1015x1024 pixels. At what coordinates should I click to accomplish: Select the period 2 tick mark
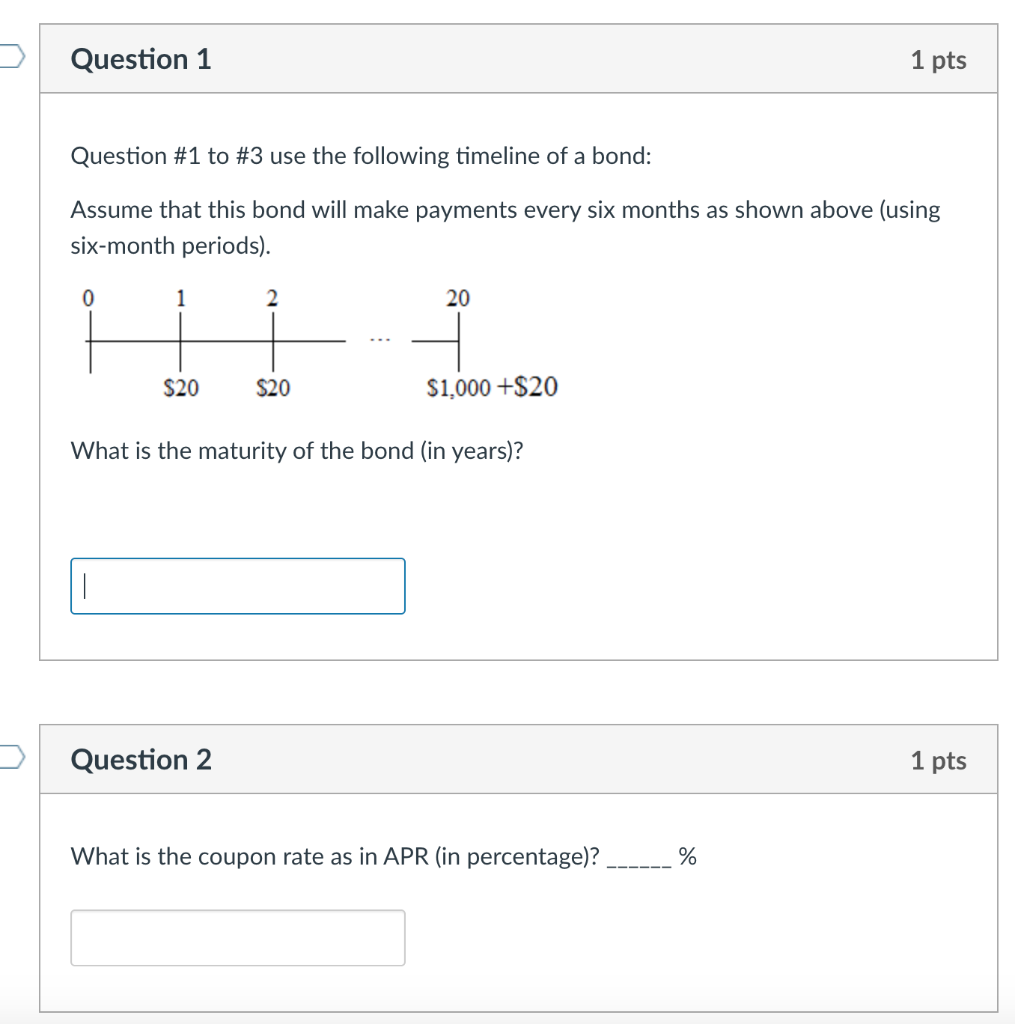(x=272, y=340)
